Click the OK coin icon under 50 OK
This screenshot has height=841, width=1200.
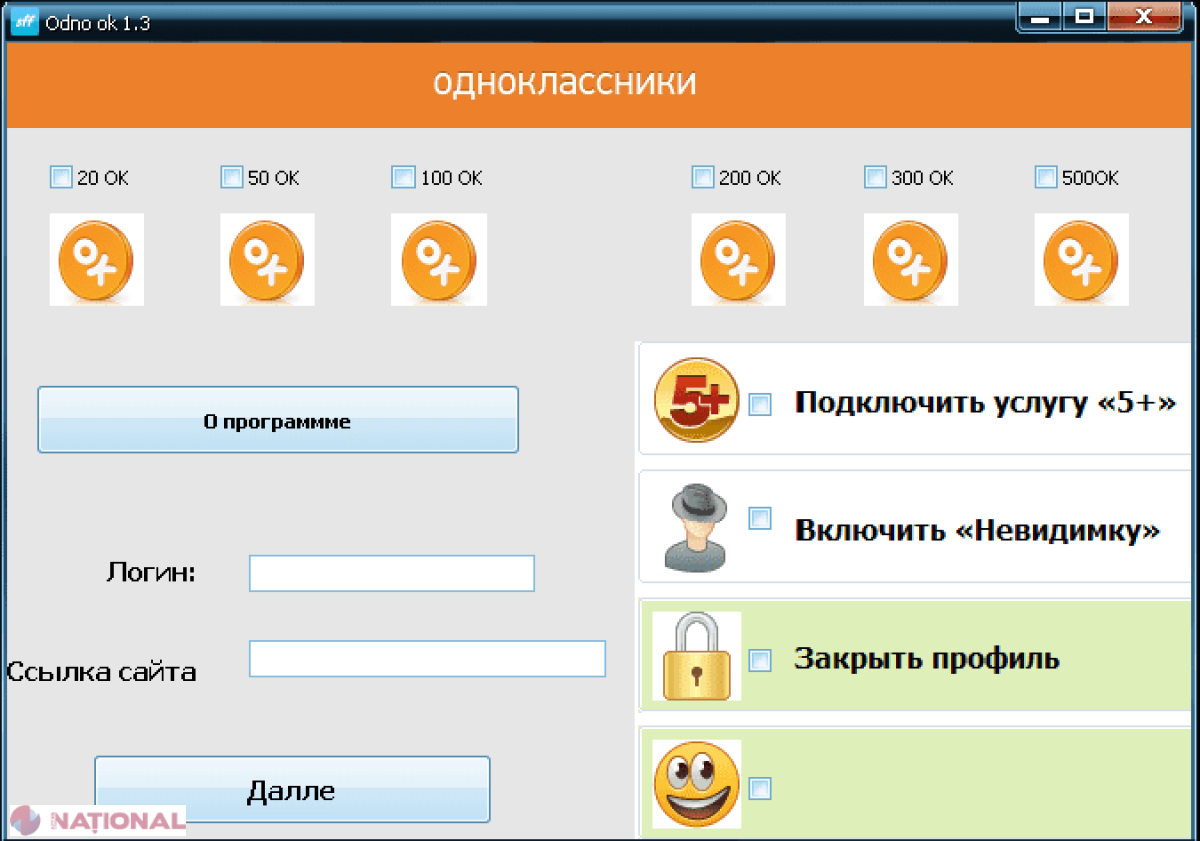(267, 259)
